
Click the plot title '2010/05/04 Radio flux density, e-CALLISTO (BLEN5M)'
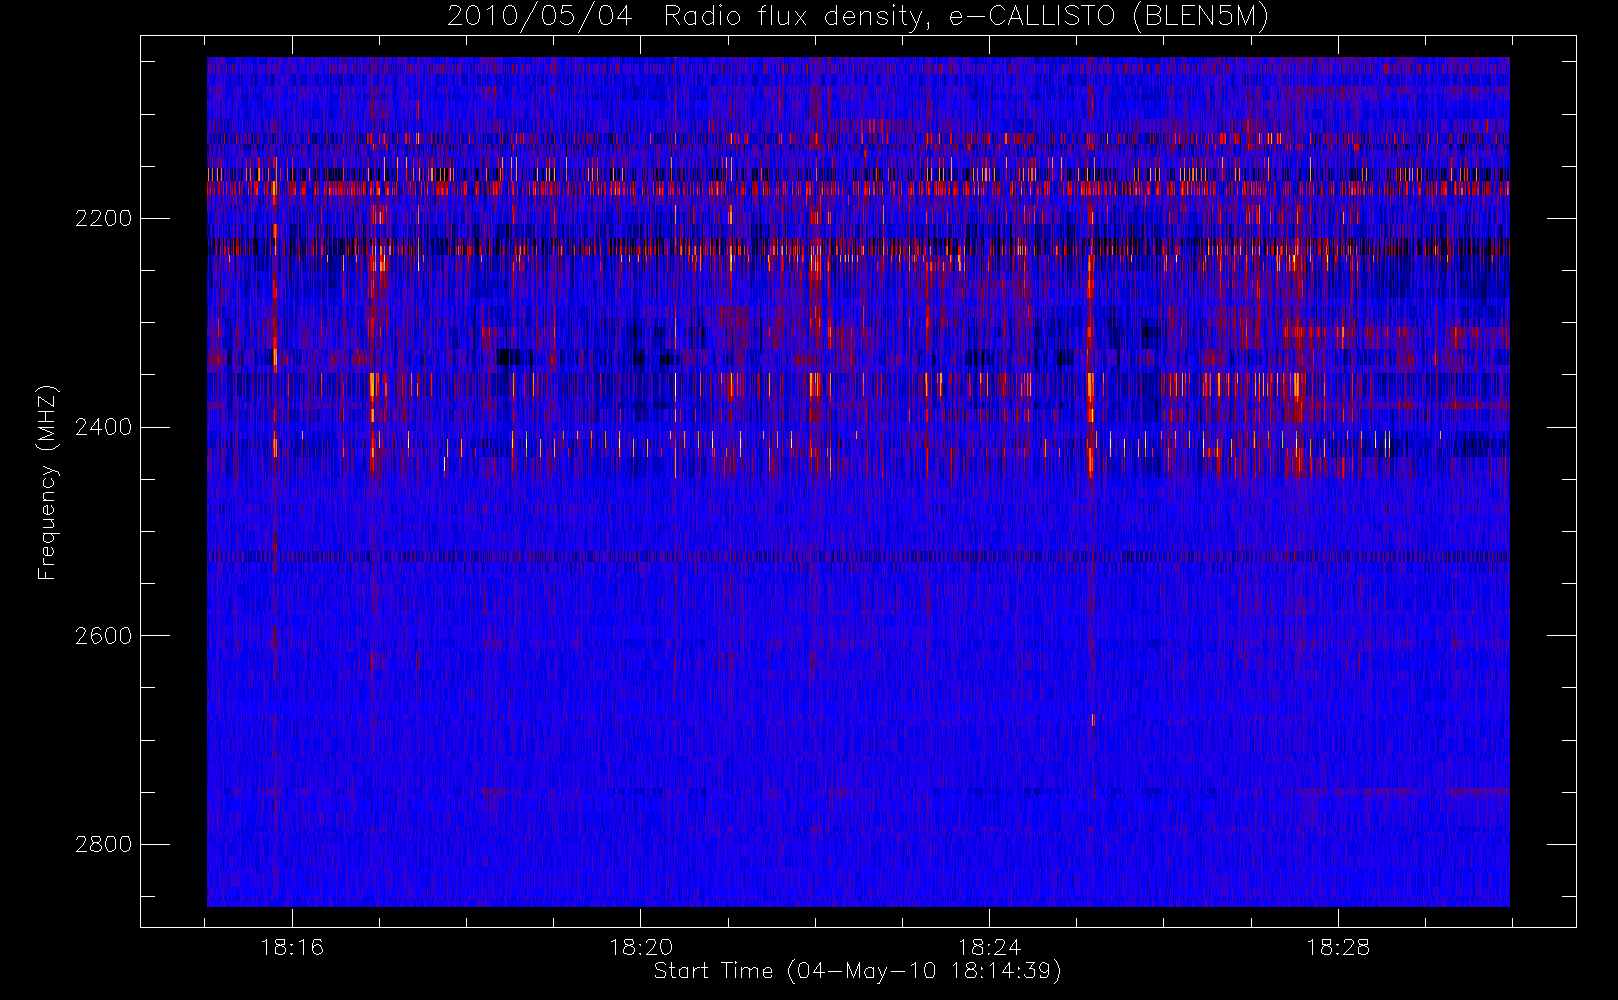(x=858, y=16)
